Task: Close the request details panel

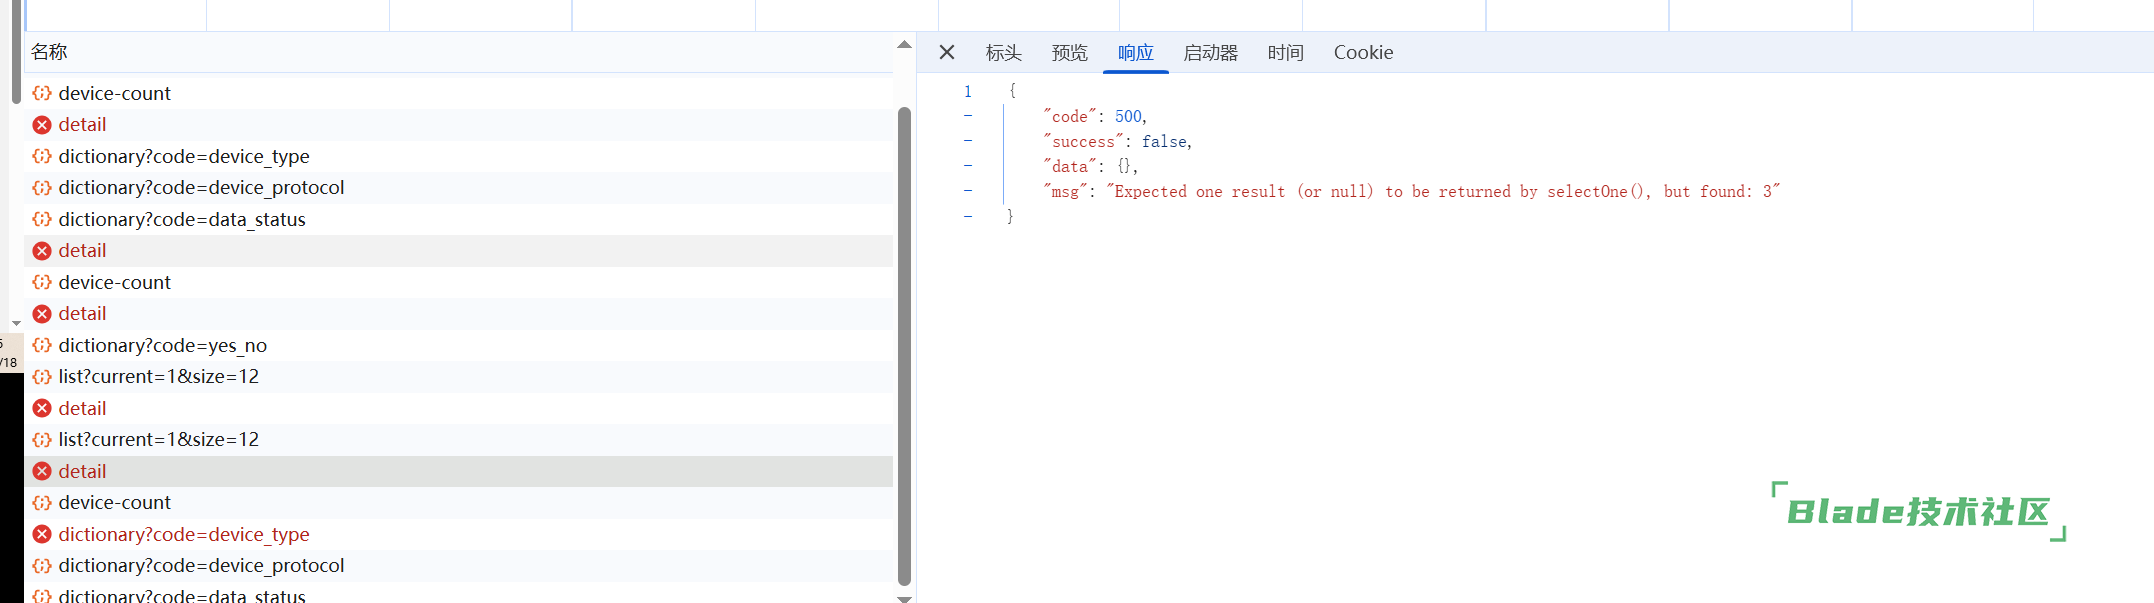Action: (947, 53)
